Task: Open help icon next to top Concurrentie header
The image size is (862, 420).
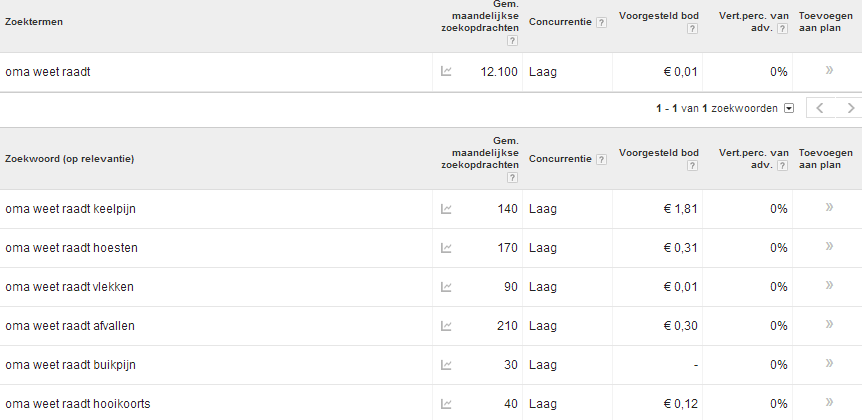Action: (x=601, y=23)
